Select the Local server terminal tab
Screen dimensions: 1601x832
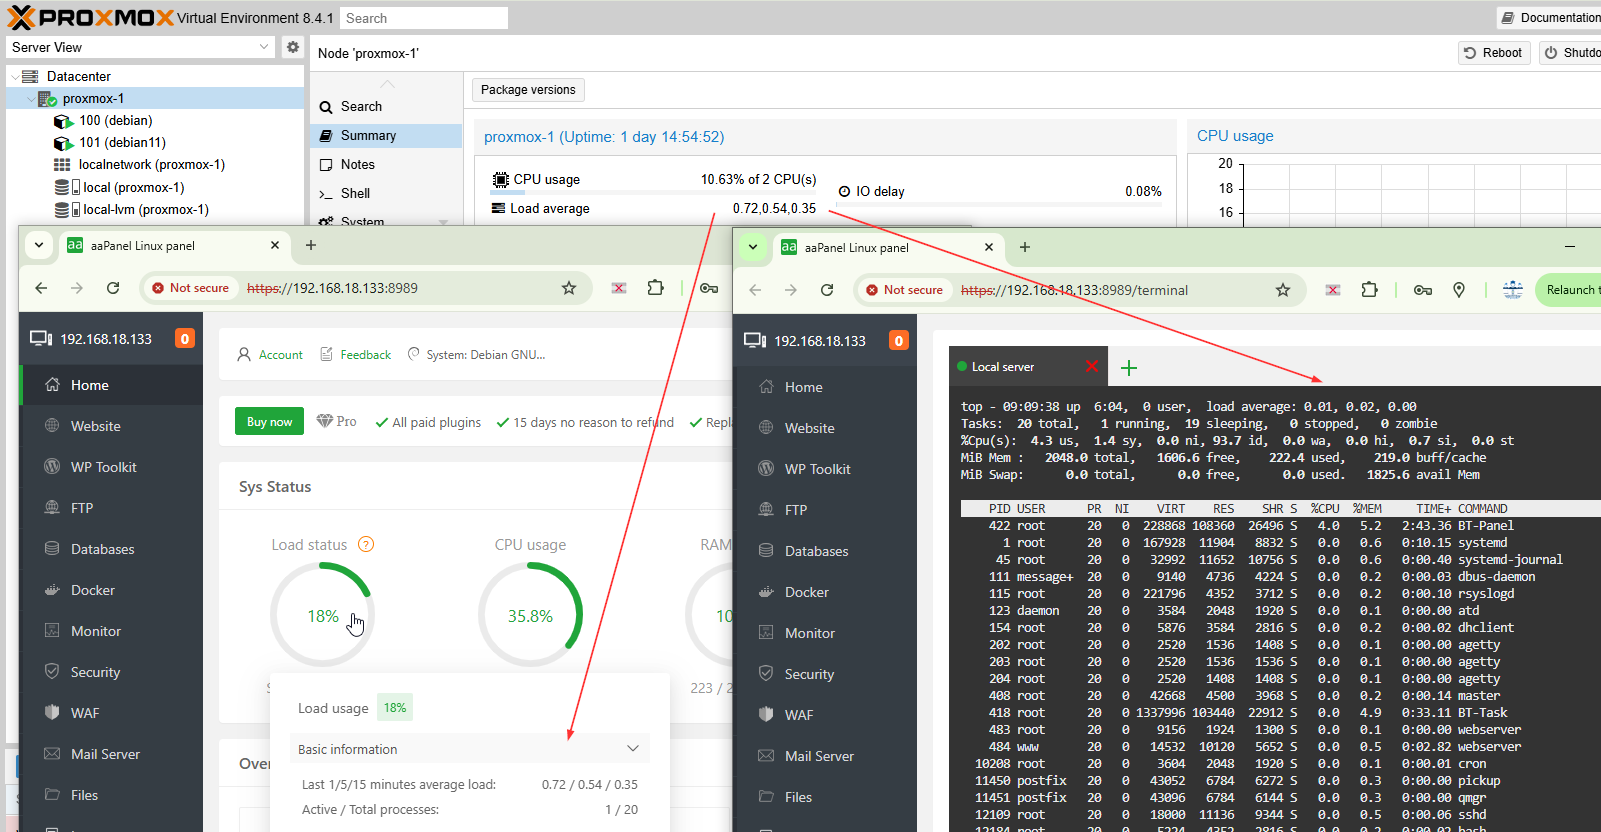tap(1029, 367)
